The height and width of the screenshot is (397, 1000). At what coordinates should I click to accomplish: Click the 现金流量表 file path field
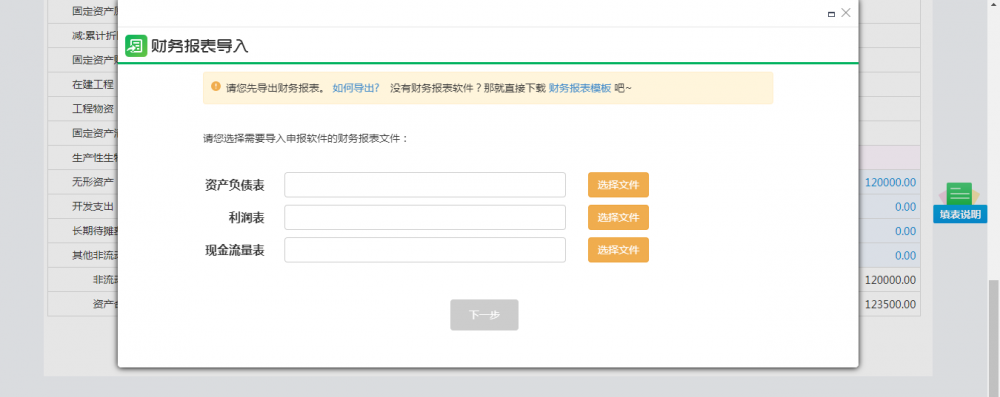click(425, 250)
